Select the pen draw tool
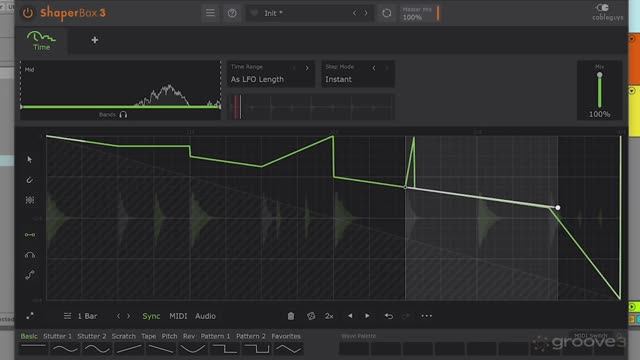This screenshot has height=360, width=640. point(29,180)
